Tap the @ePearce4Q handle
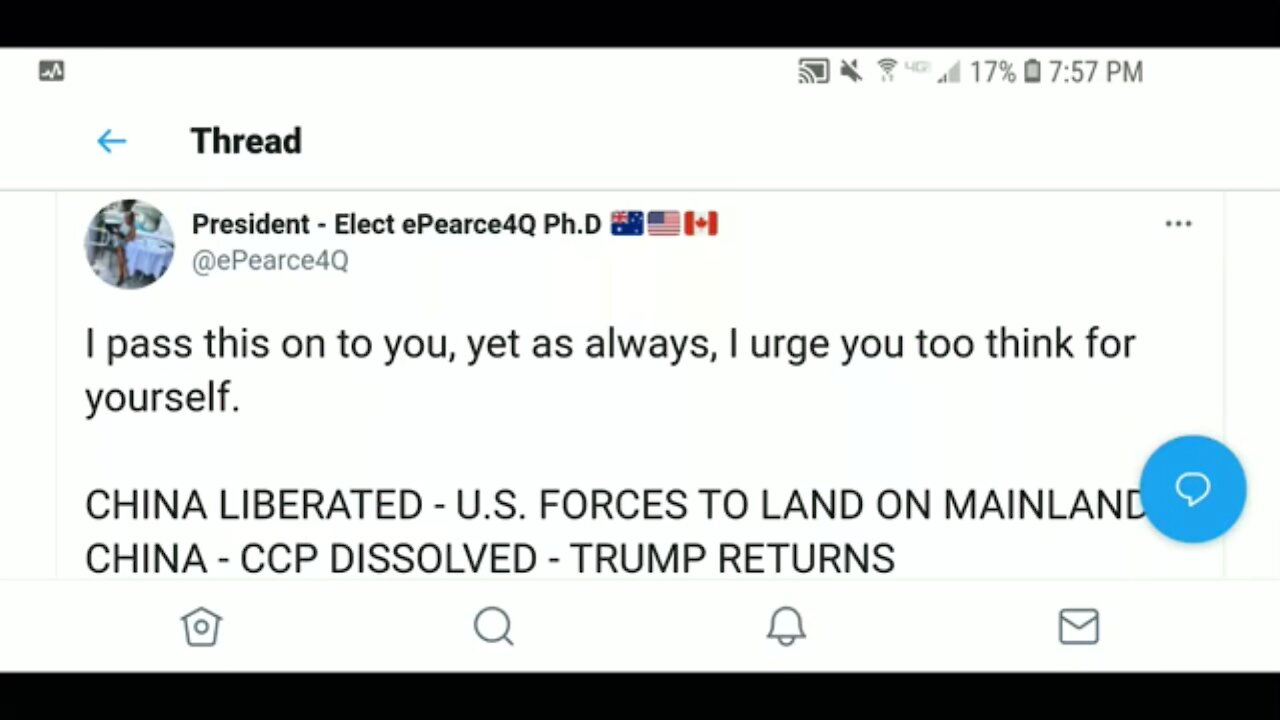This screenshot has height=720, width=1280. coord(270,261)
